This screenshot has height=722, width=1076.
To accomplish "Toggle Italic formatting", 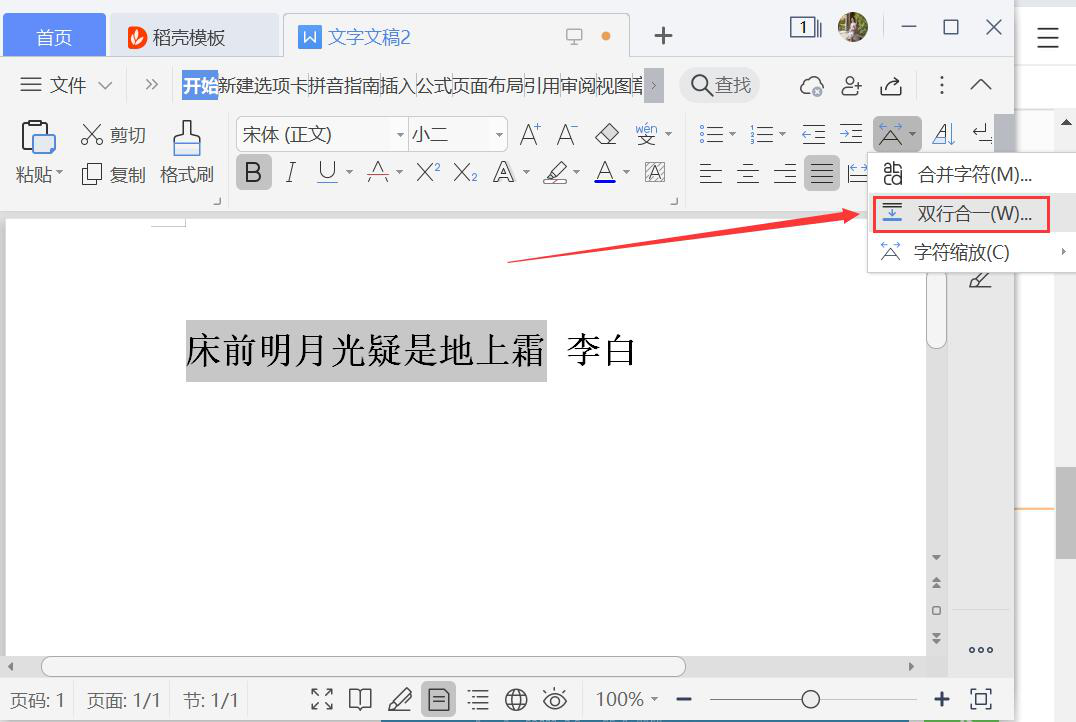I will [291, 172].
